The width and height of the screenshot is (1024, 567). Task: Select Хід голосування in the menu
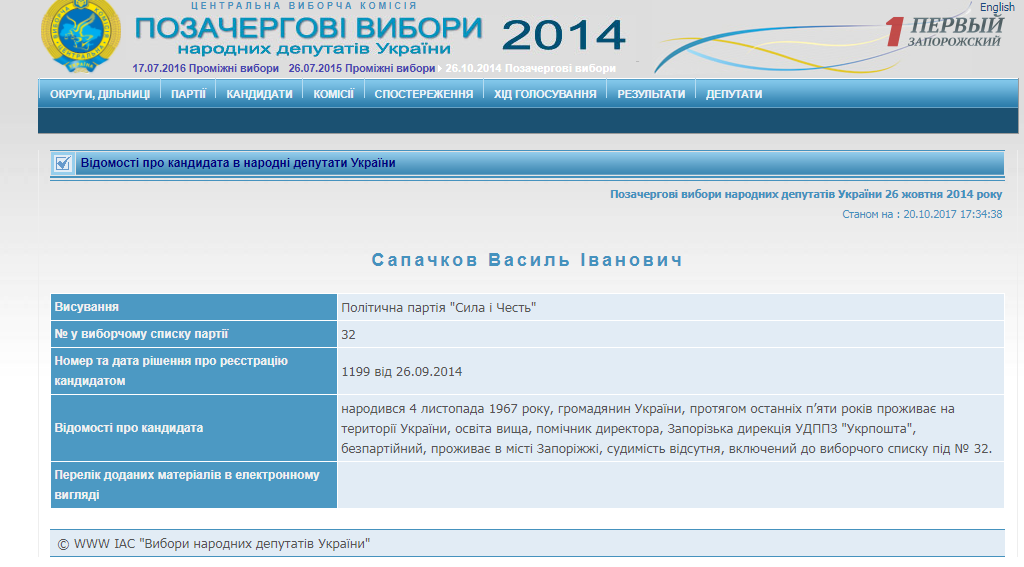544,94
